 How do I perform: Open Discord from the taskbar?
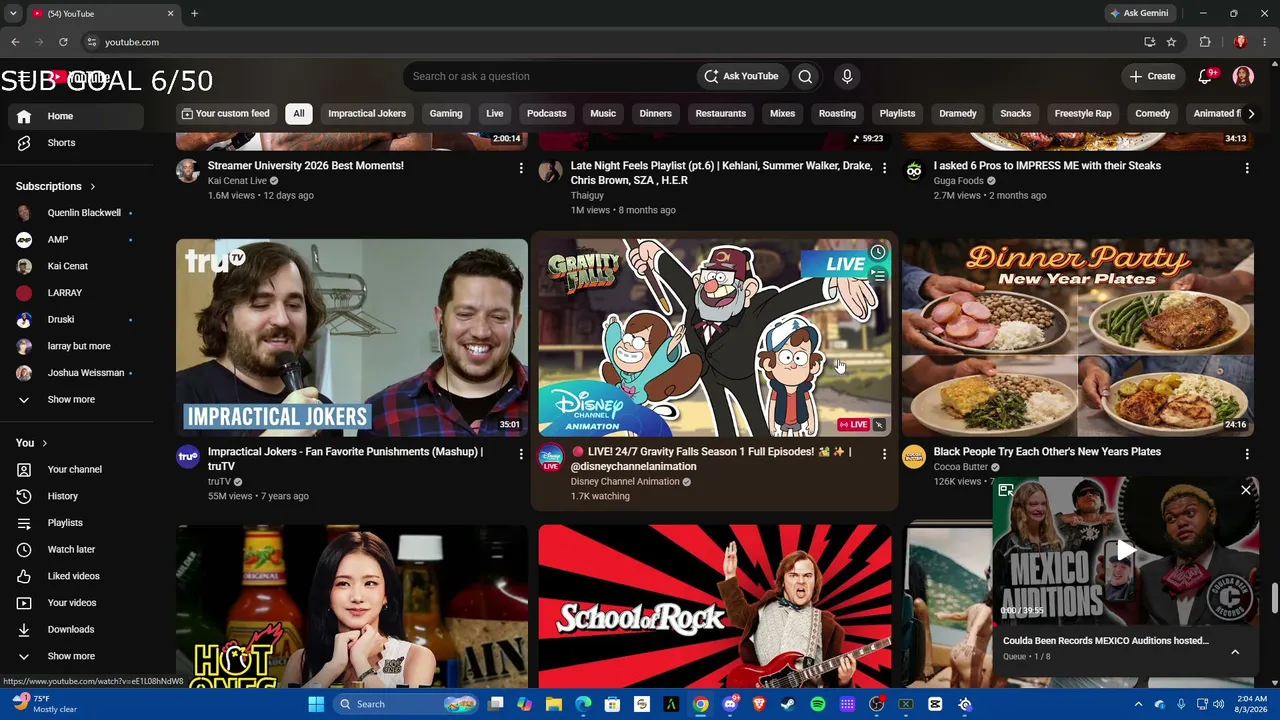tap(730, 704)
